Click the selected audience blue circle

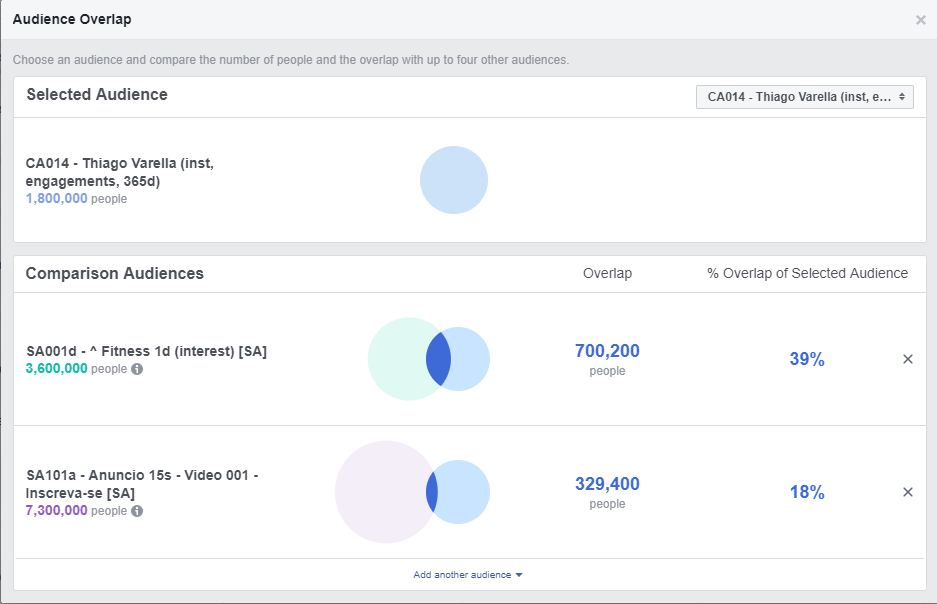click(454, 180)
